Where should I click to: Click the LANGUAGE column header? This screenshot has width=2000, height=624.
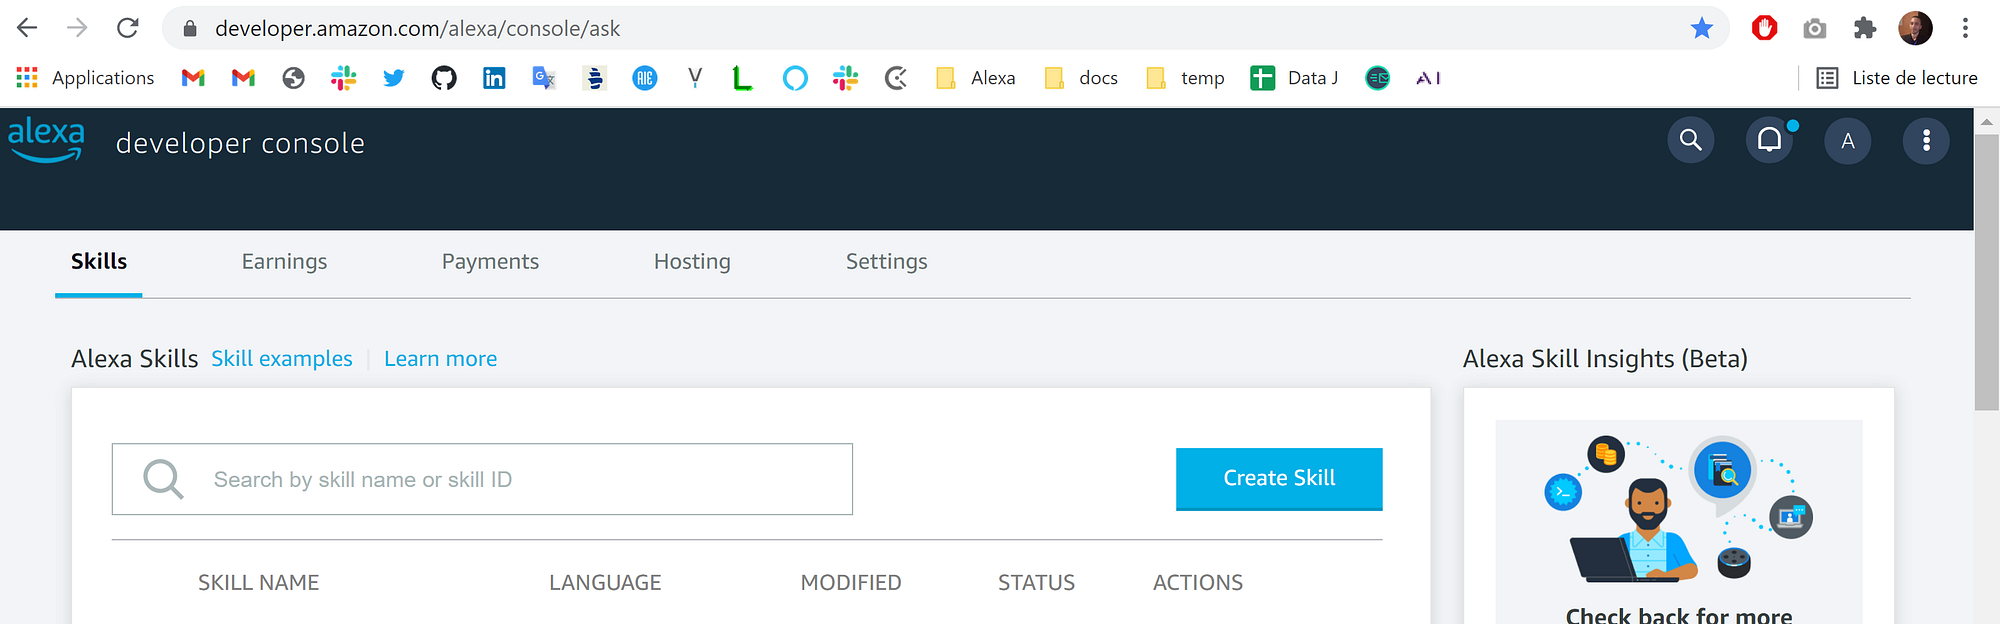pos(605,583)
